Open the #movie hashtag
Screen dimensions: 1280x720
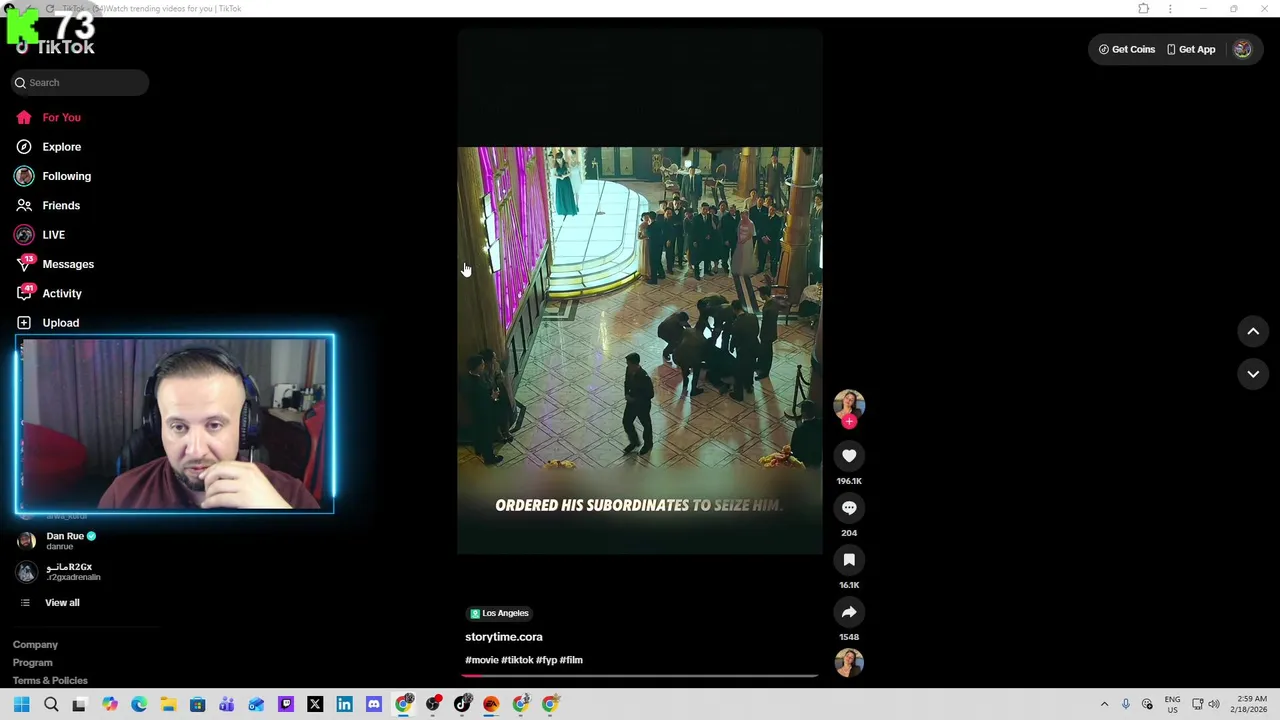[481, 660]
